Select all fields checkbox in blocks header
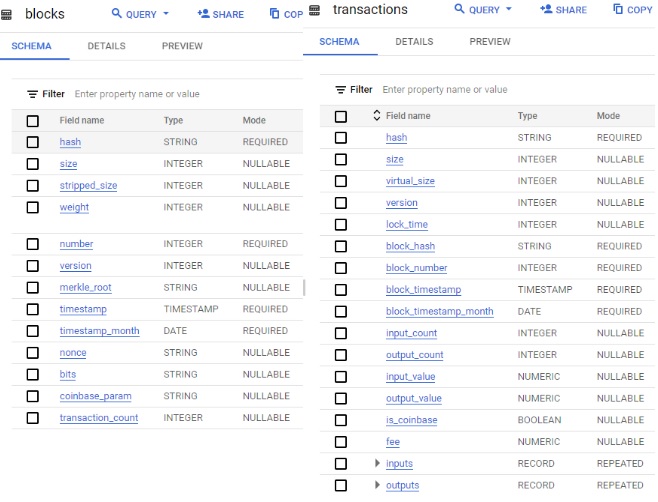The height and width of the screenshot is (502, 658). click(33, 121)
